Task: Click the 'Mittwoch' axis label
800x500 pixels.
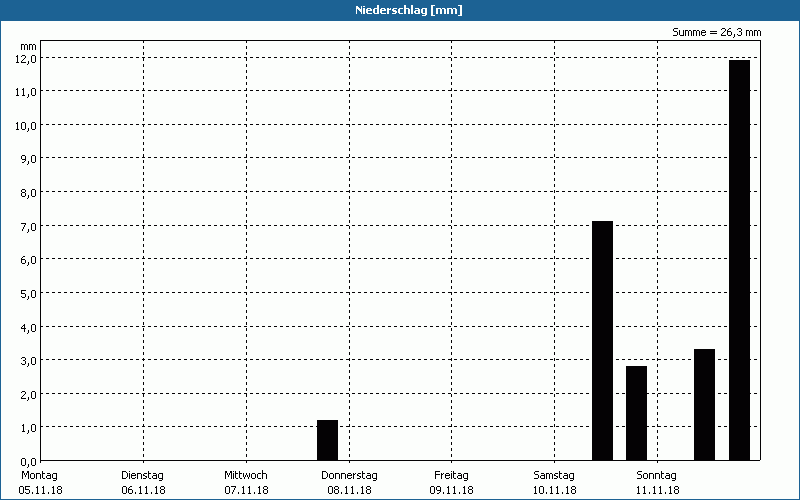Action: pos(246,476)
